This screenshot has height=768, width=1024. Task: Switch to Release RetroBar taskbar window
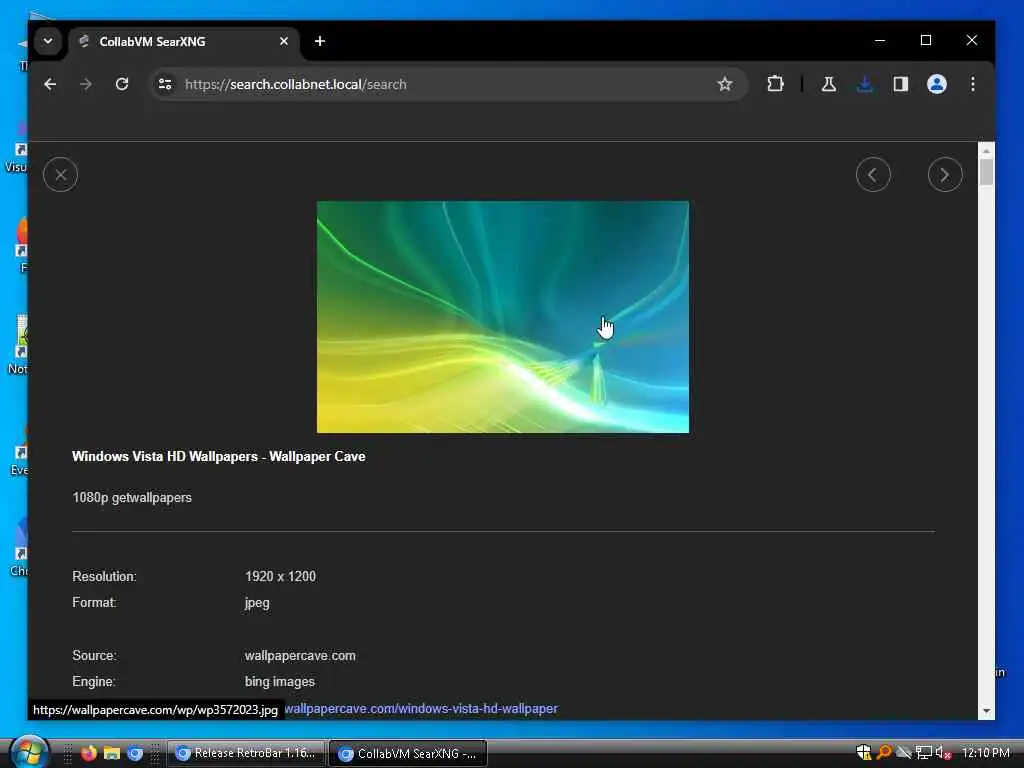tap(246, 754)
